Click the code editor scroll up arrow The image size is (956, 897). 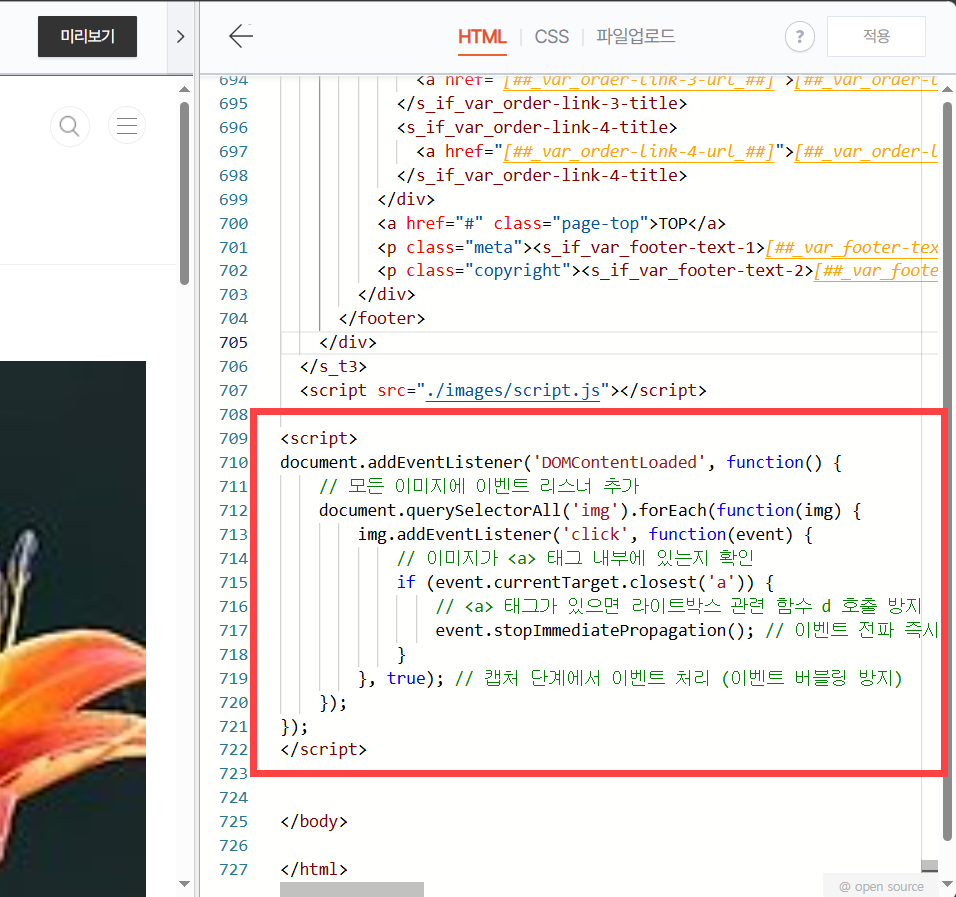[947, 89]
